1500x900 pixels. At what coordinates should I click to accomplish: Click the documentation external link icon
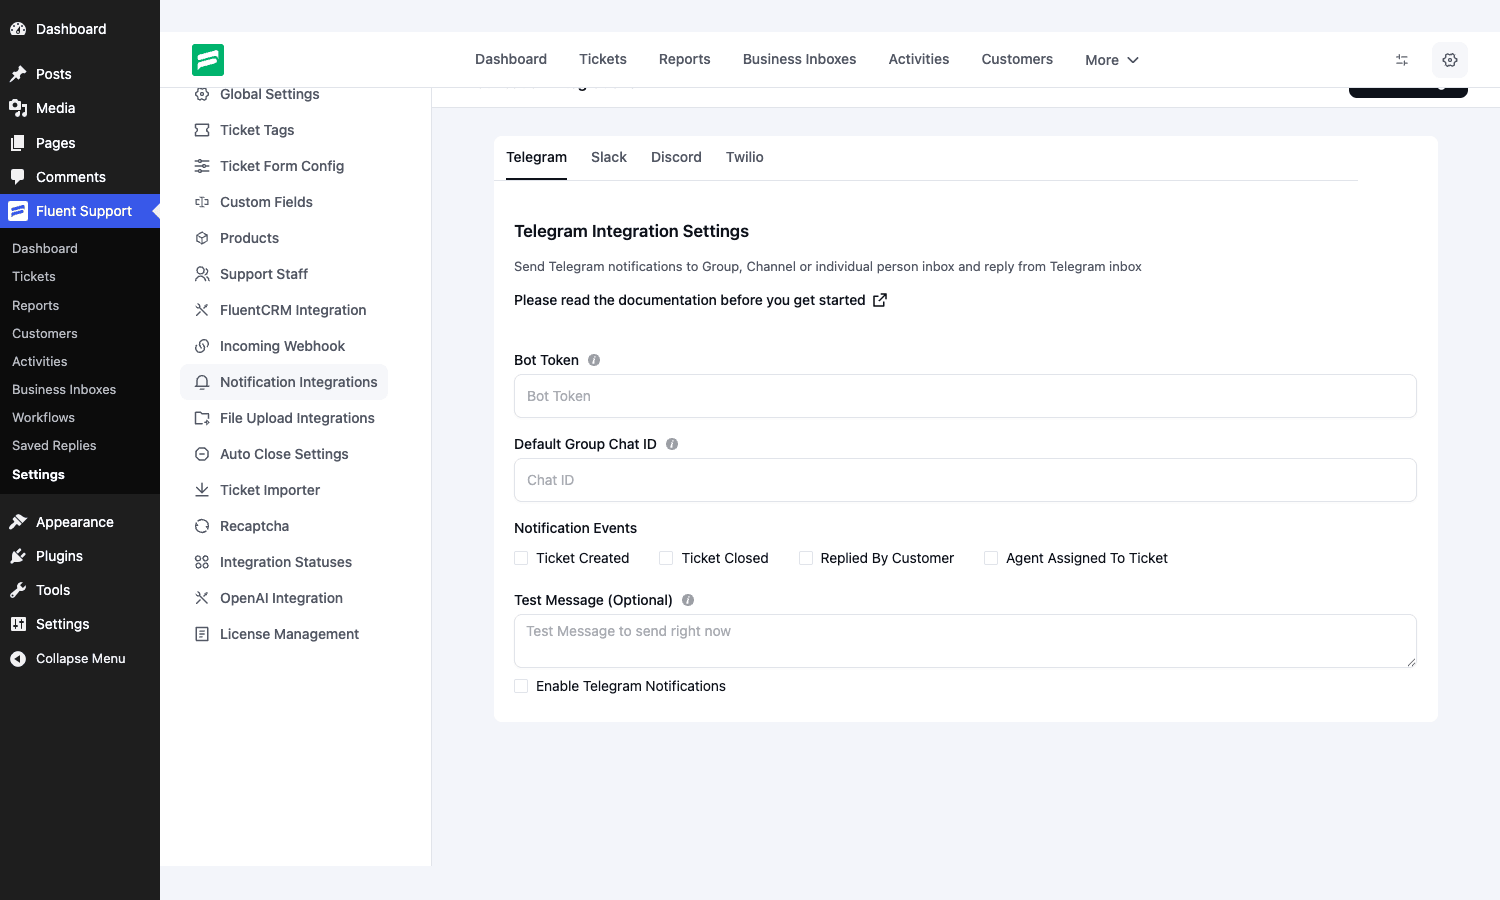pos(880,300)
